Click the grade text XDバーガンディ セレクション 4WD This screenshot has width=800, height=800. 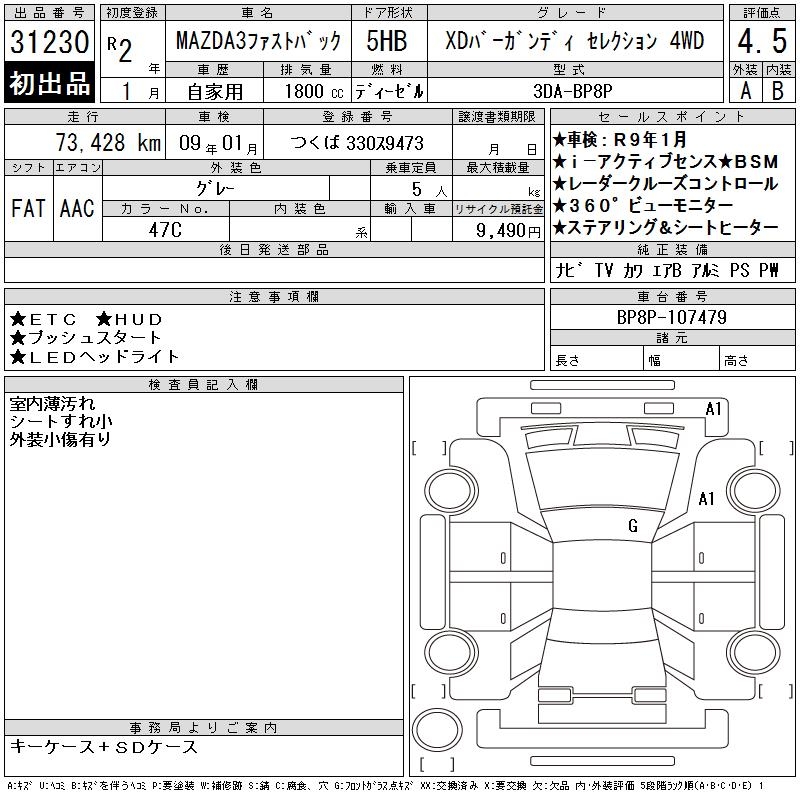pos(574,41)
